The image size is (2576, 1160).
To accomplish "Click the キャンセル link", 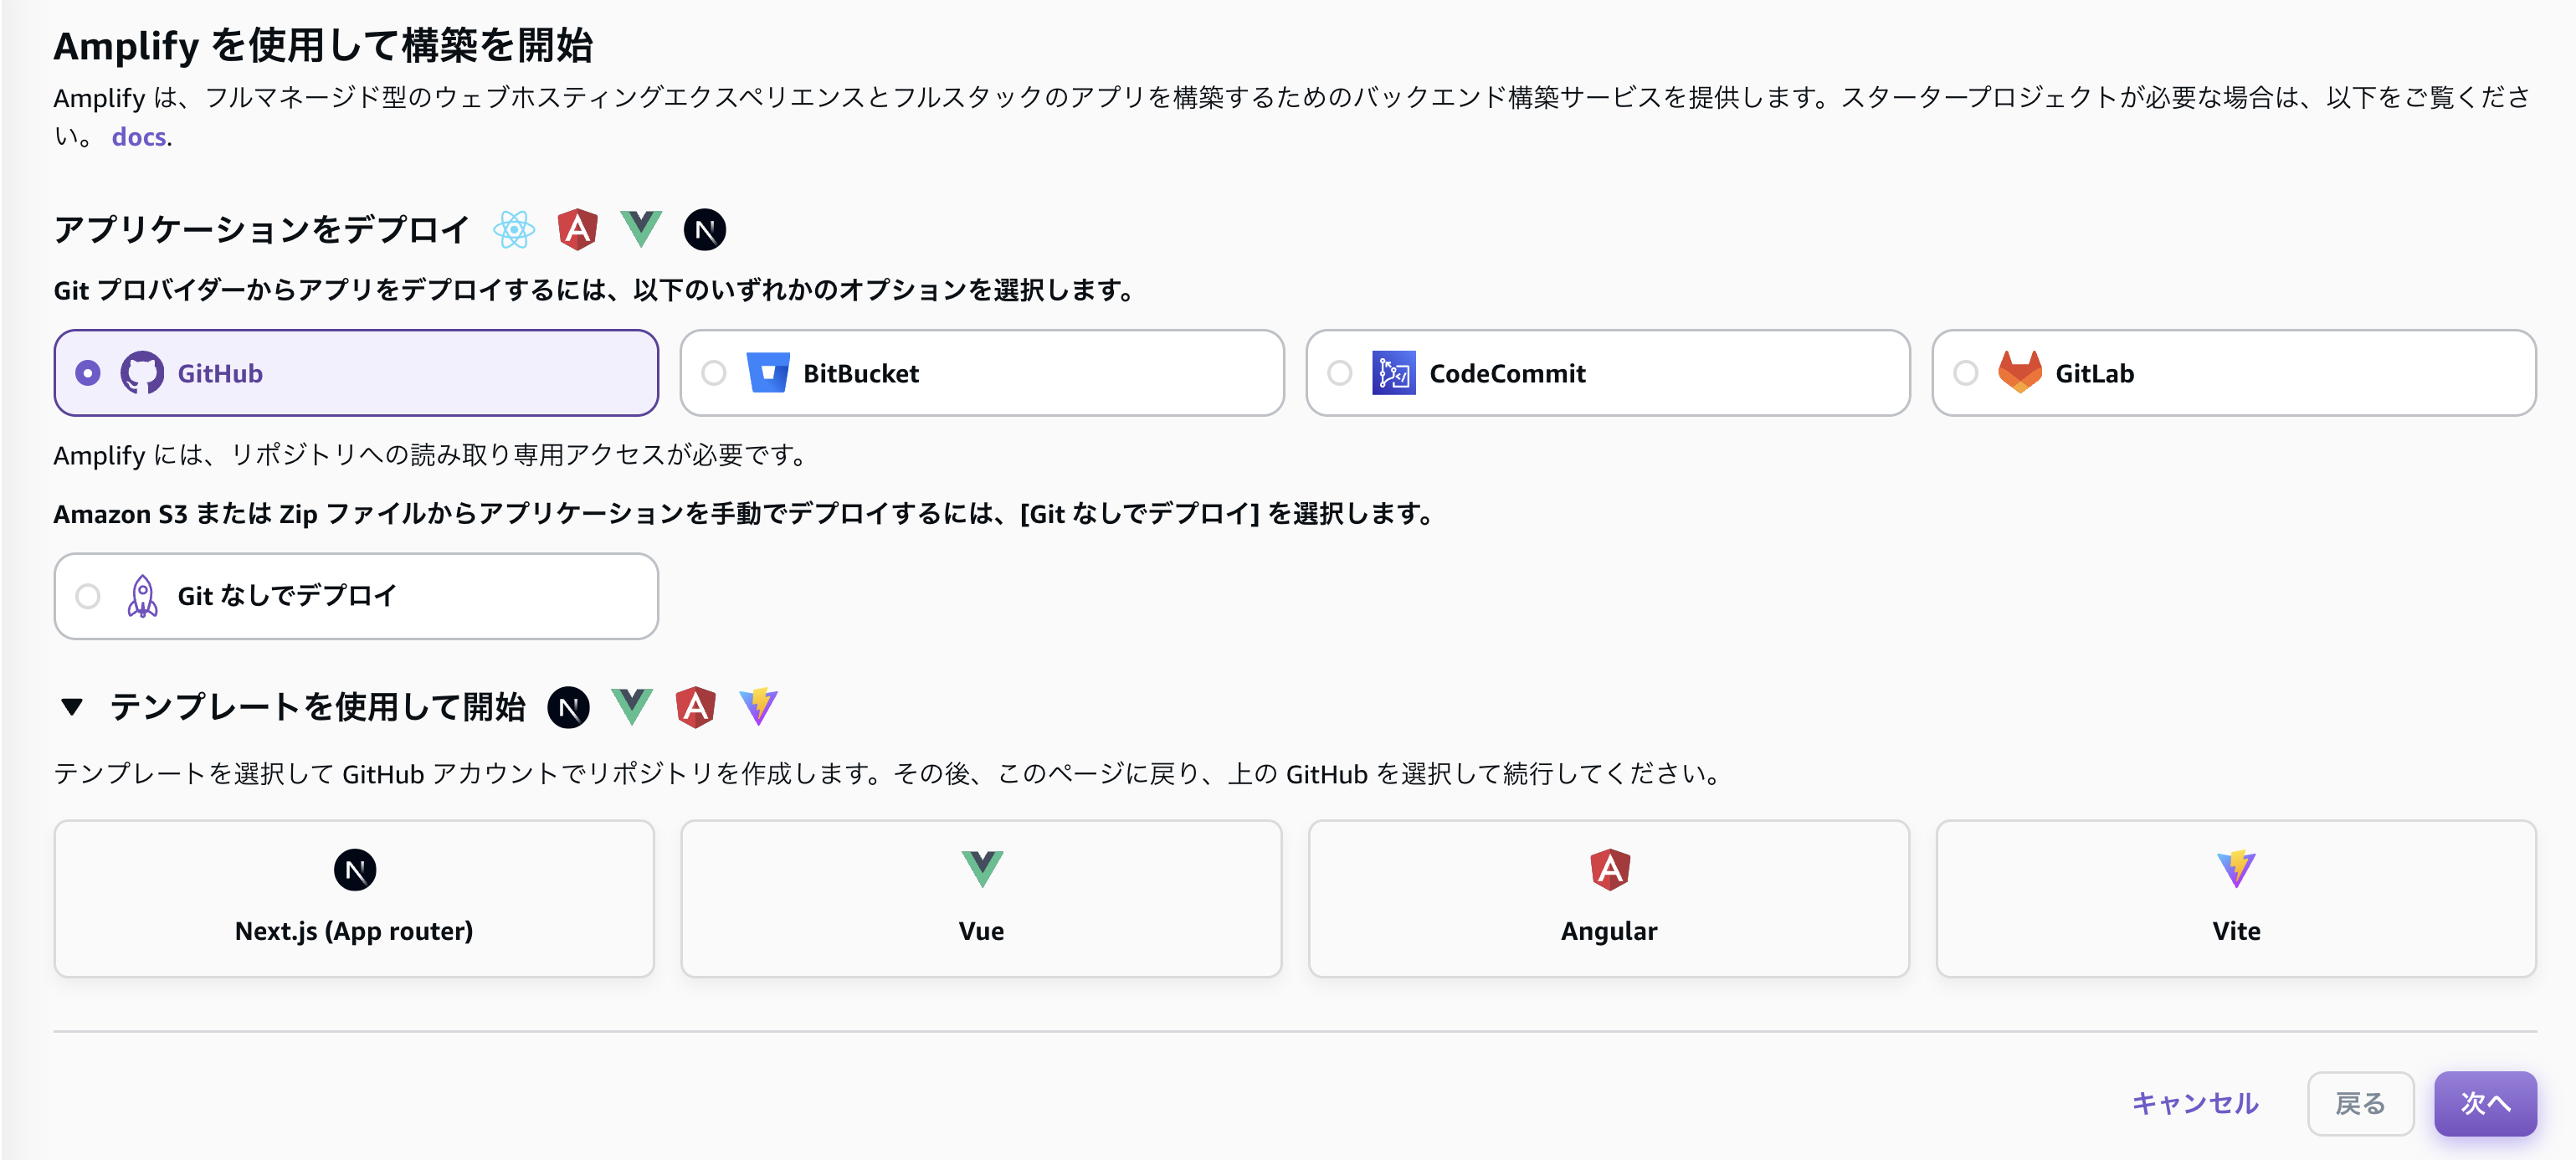I will coord(2194,1103).
